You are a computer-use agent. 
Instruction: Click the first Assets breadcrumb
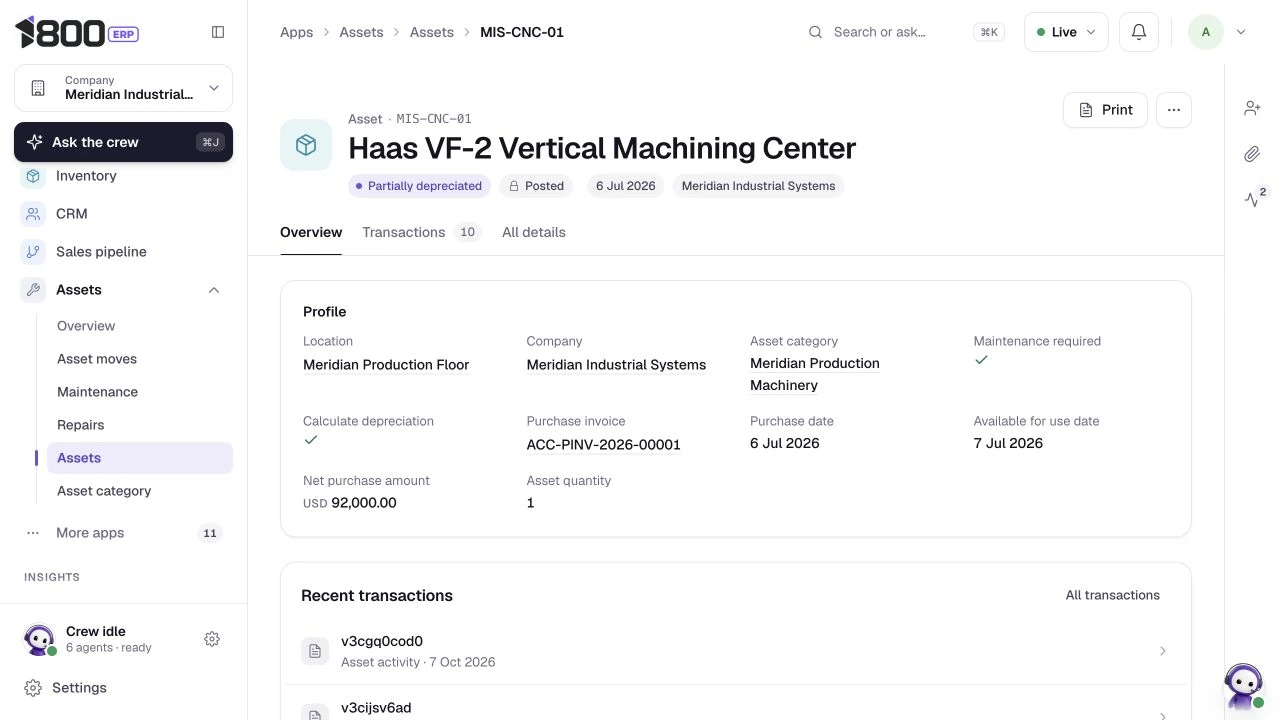click(x=361, y=32)
